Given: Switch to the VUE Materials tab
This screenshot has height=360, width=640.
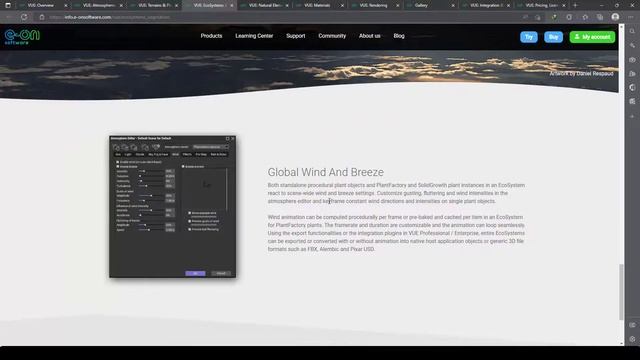Looking at the screenshot, I should pos(320,6).
